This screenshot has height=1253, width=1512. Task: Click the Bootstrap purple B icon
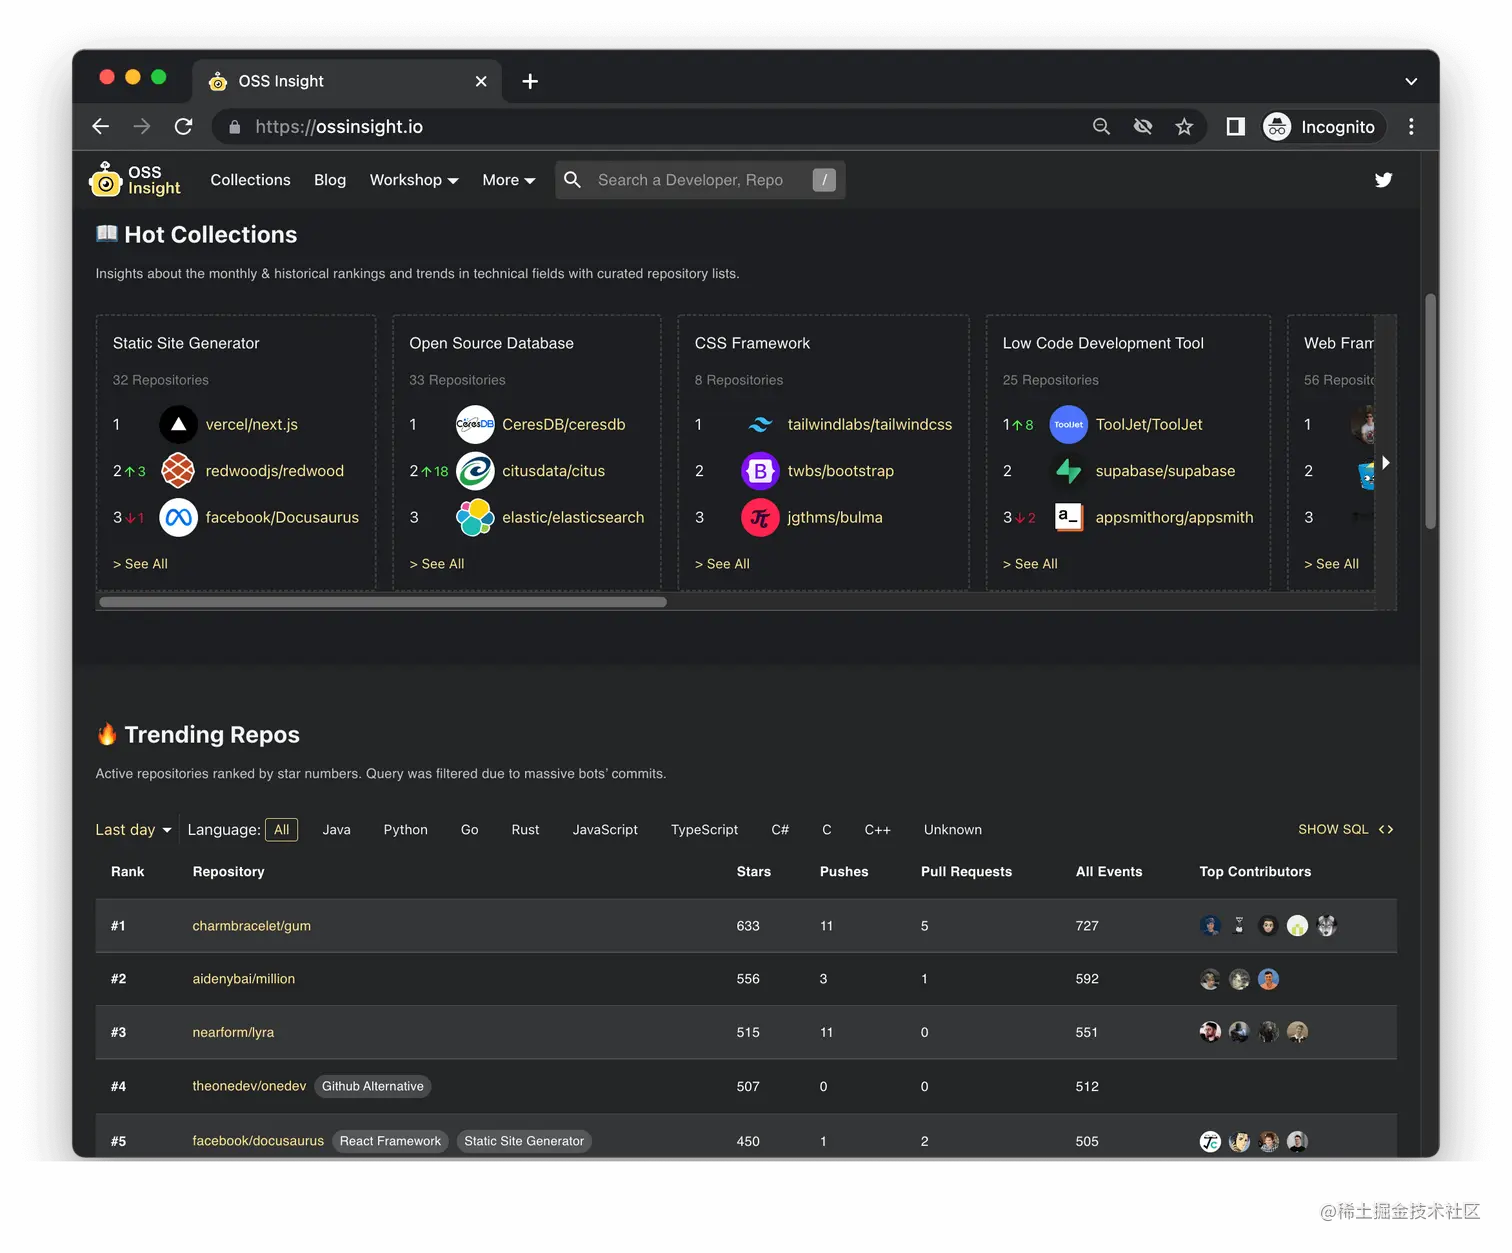pos(760,470)
